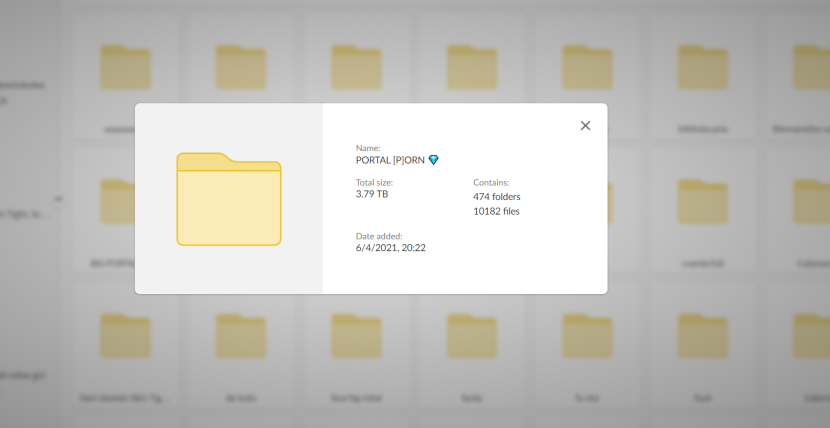Click the 474 folders count
Viewport: 830px width, 428px height.
click(x=496, y=197)
